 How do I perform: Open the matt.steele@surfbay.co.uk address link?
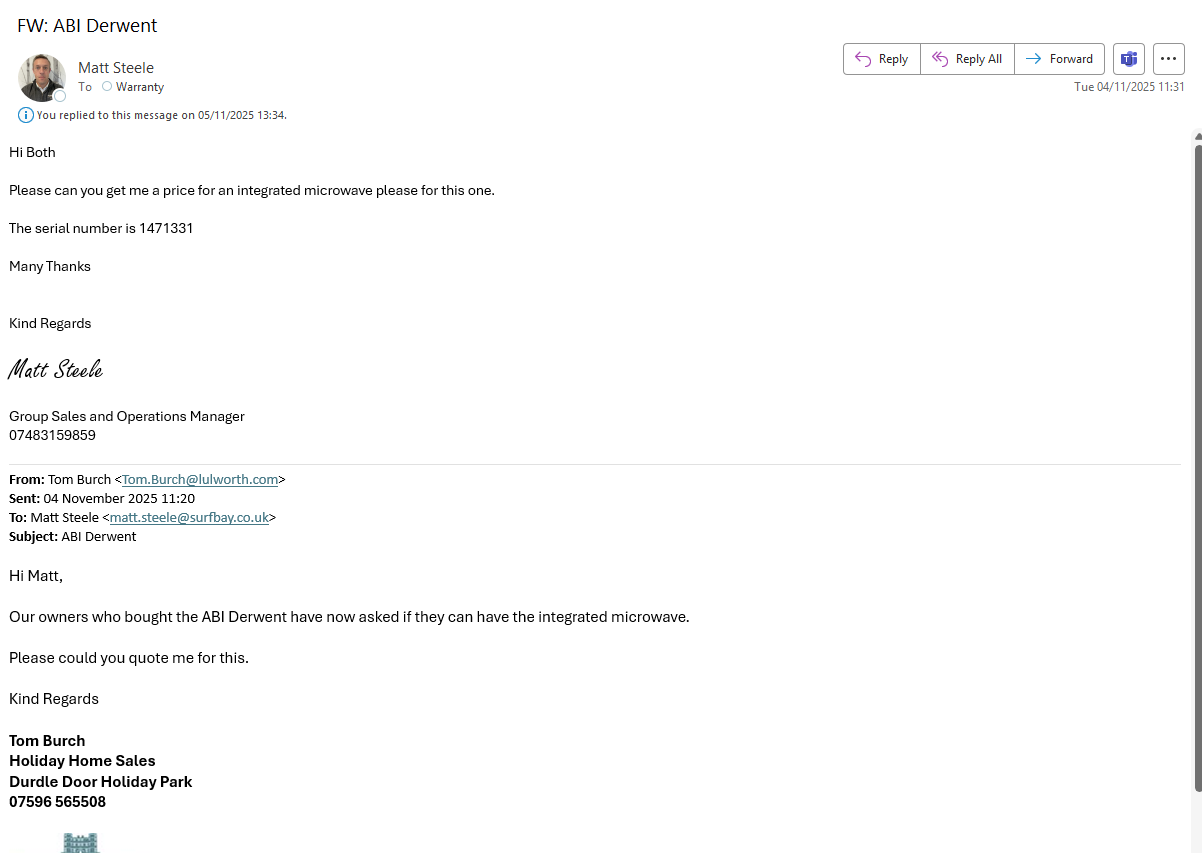tap(189, 518)
